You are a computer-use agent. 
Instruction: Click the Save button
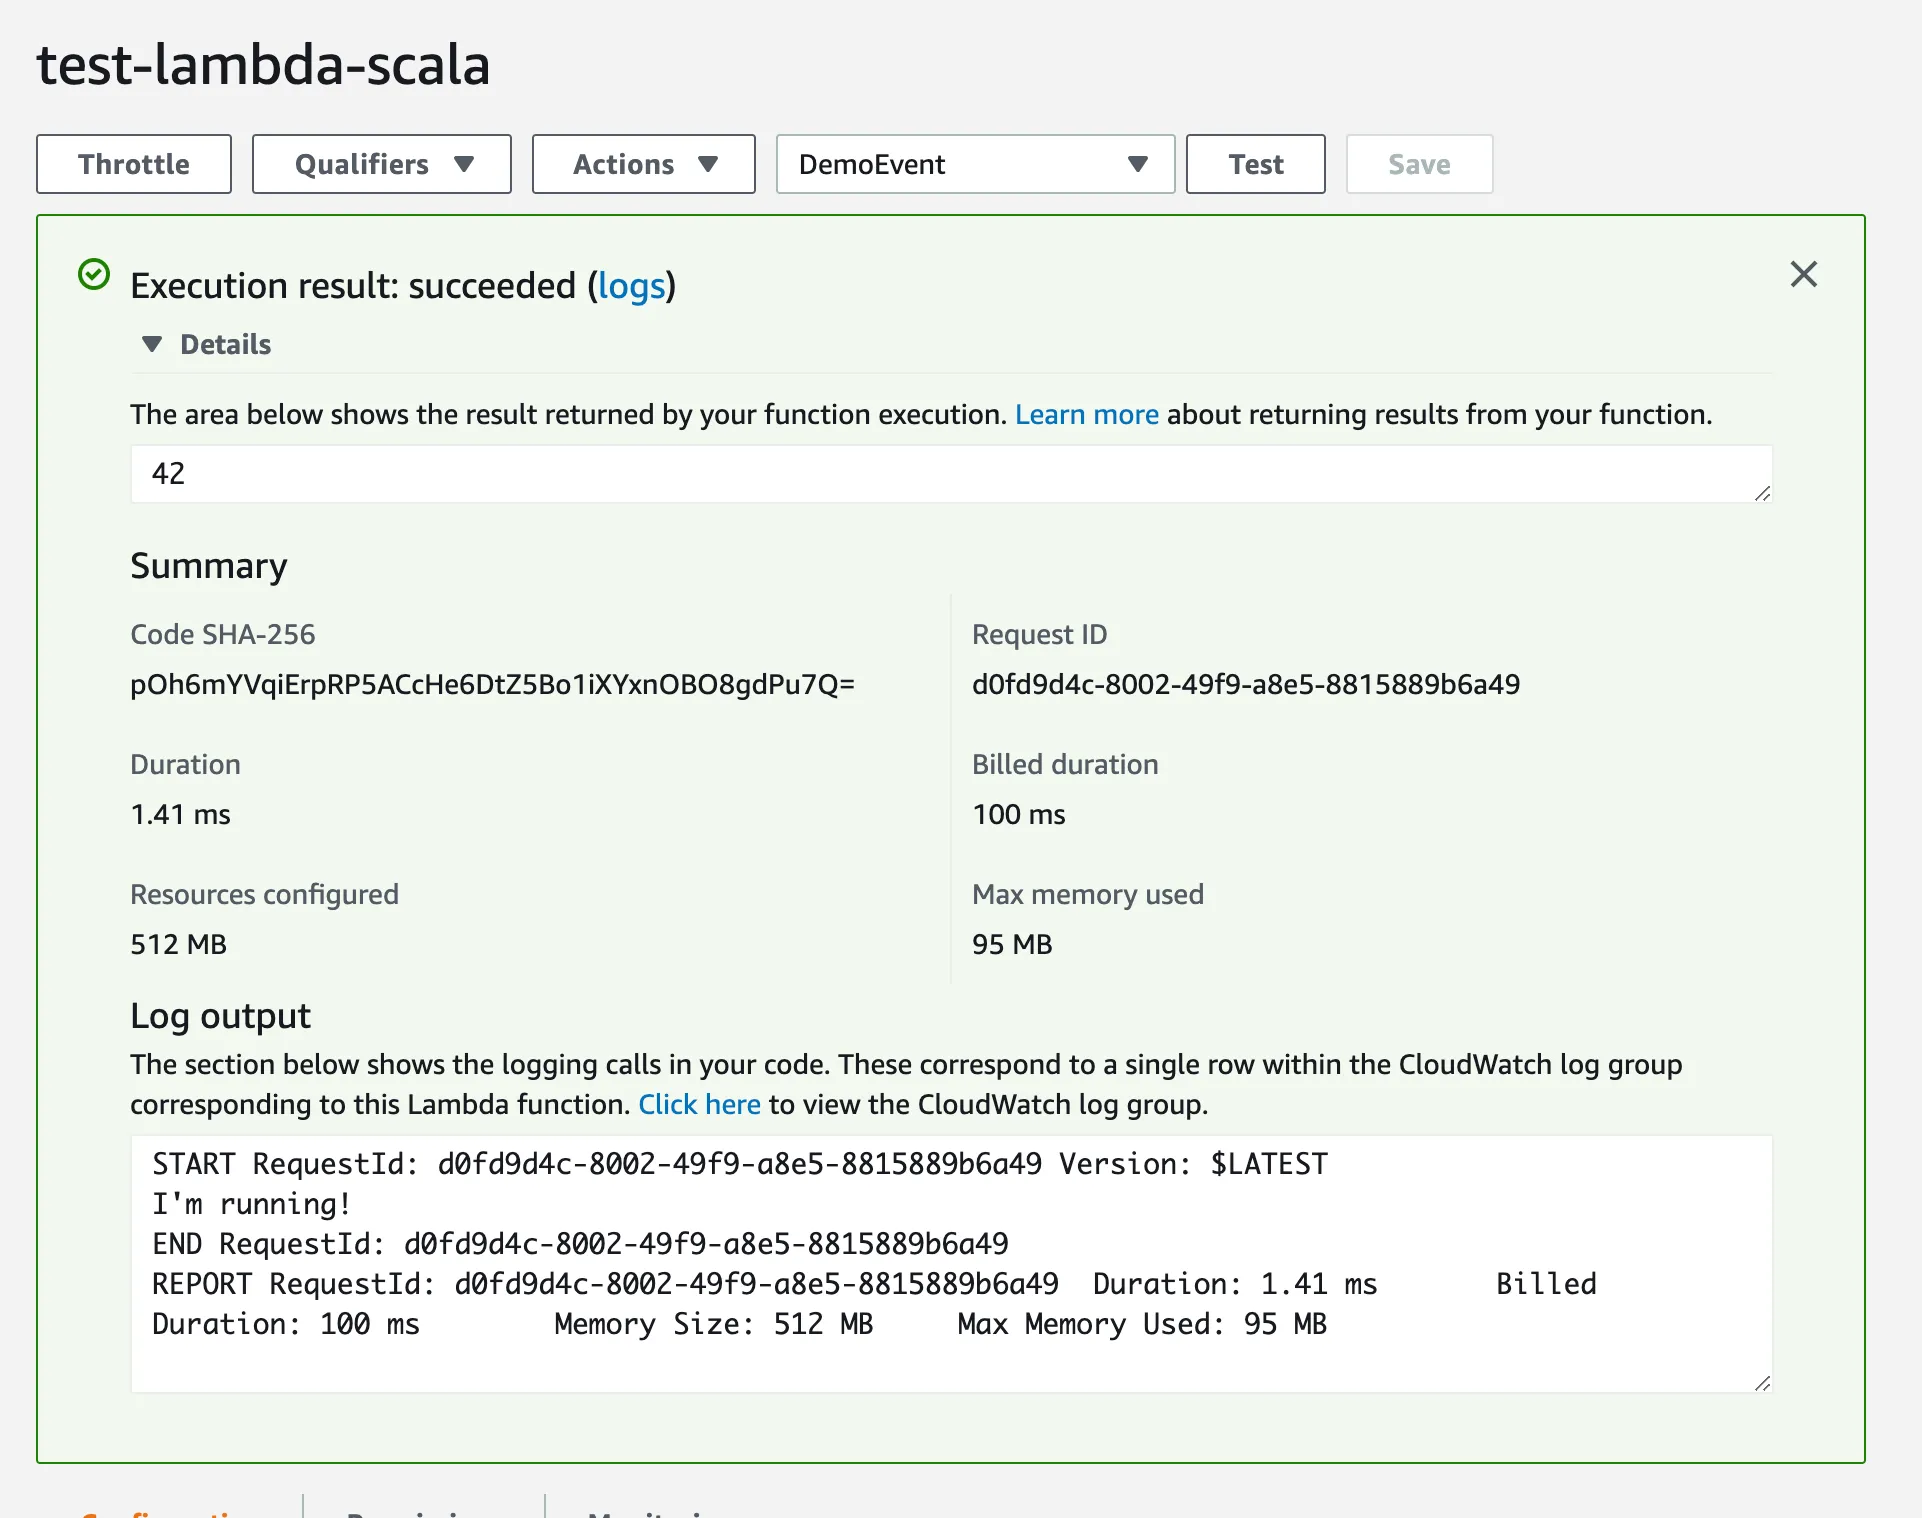click(1418, 164)
